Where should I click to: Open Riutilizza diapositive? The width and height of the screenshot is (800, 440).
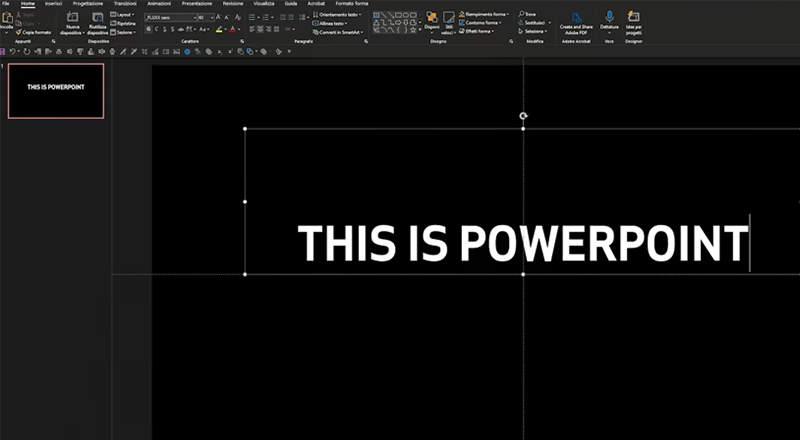coord(97,23)
